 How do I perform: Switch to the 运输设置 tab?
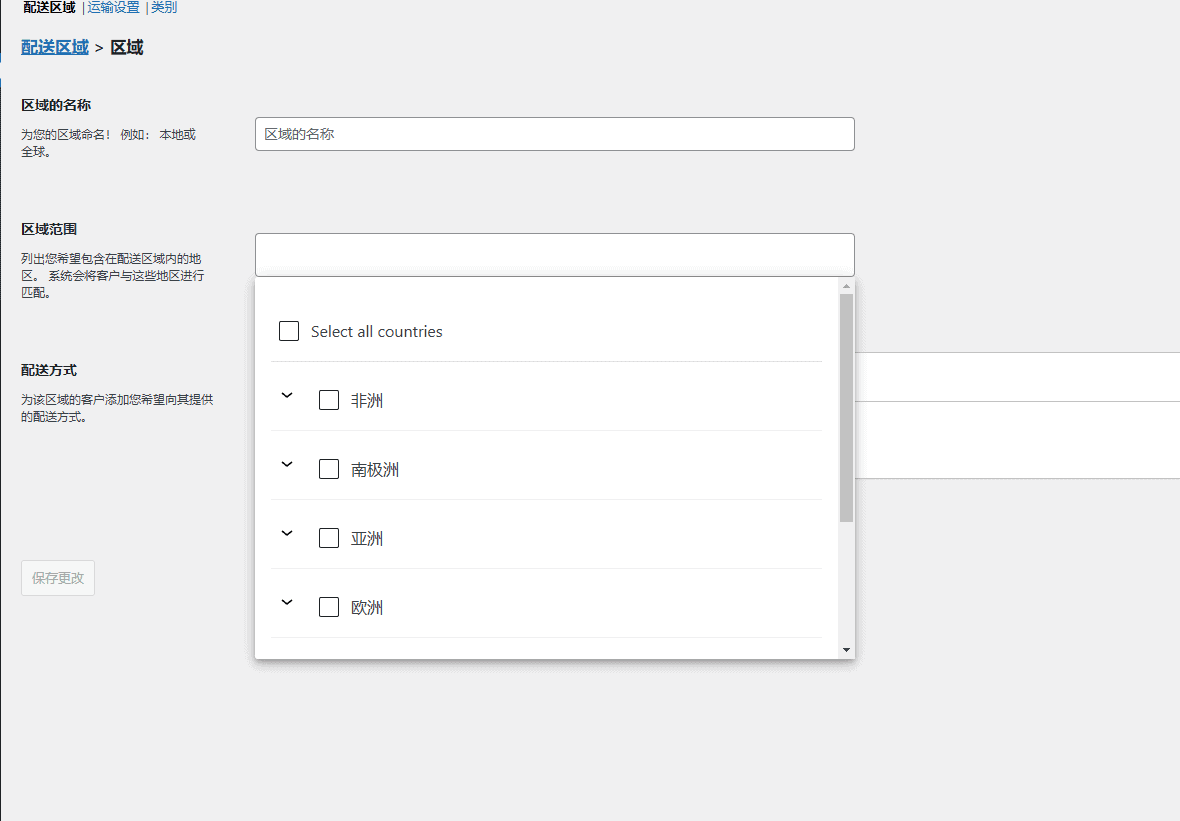coord(113,8)
